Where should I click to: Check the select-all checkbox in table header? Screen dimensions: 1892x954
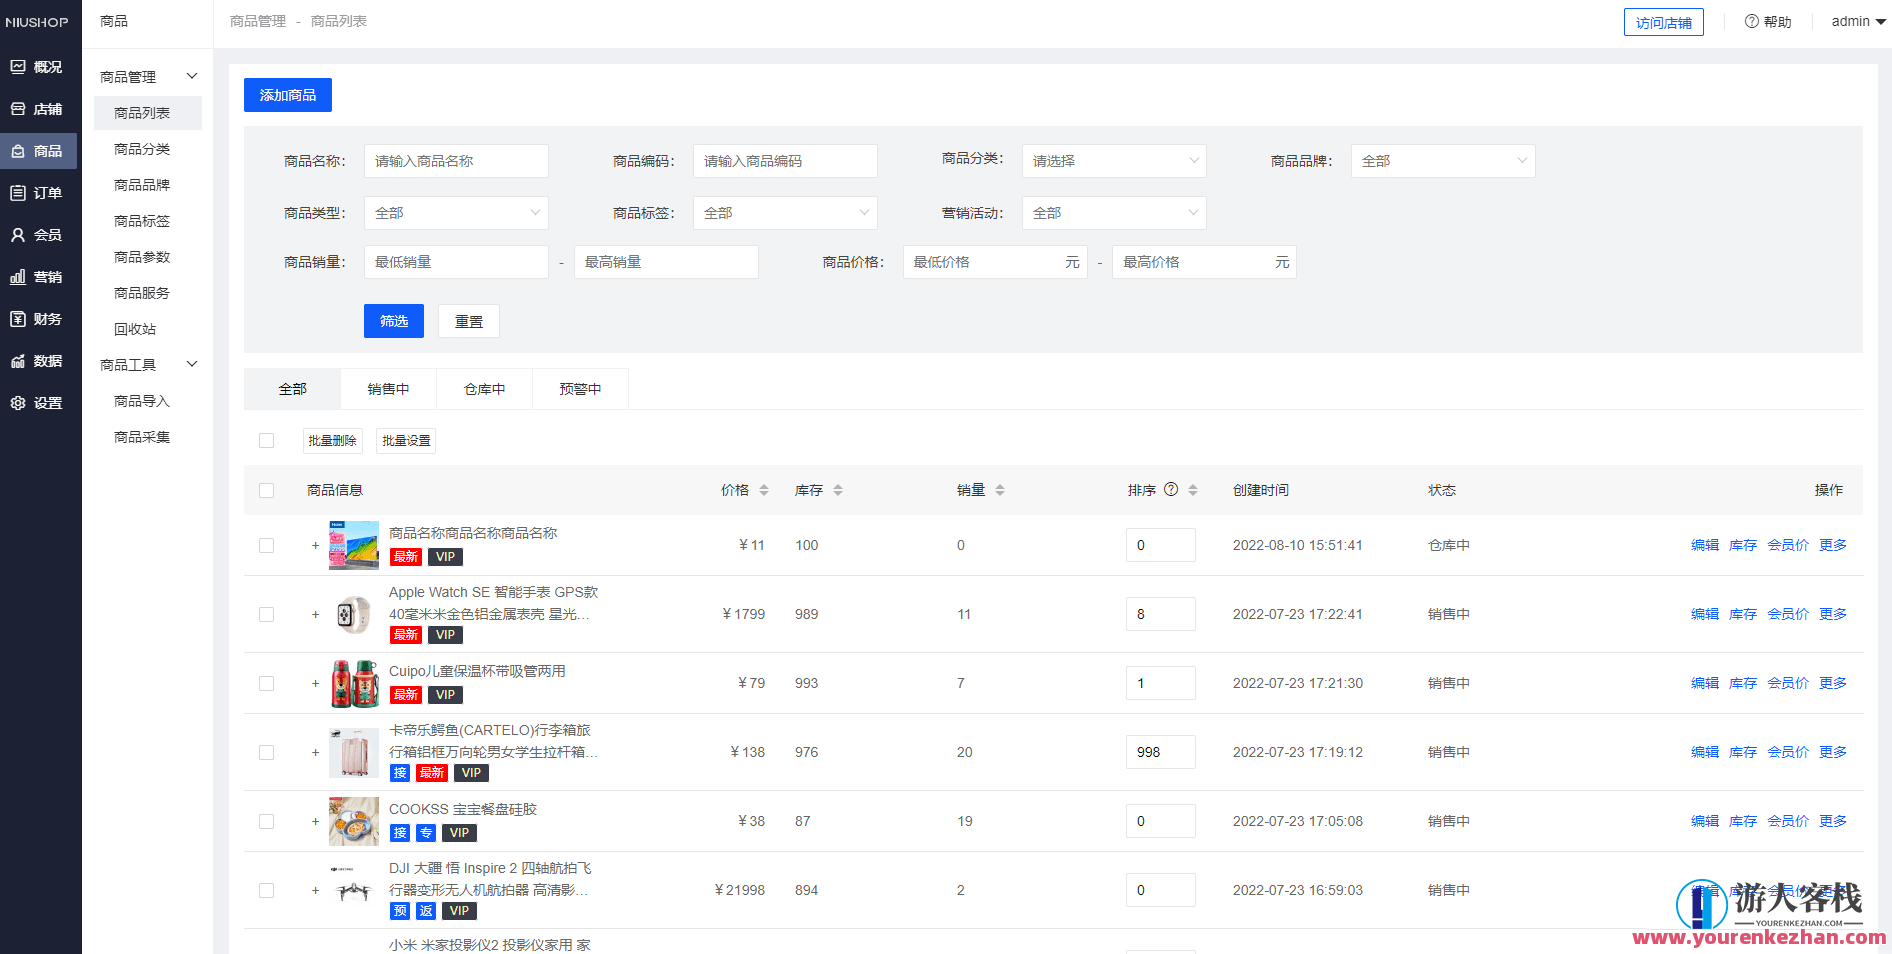(x=266, y=490)
